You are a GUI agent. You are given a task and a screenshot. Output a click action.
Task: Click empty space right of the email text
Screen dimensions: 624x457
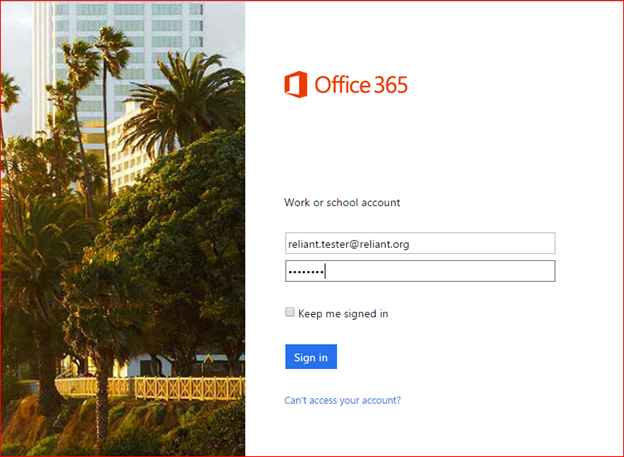point(490,243)
